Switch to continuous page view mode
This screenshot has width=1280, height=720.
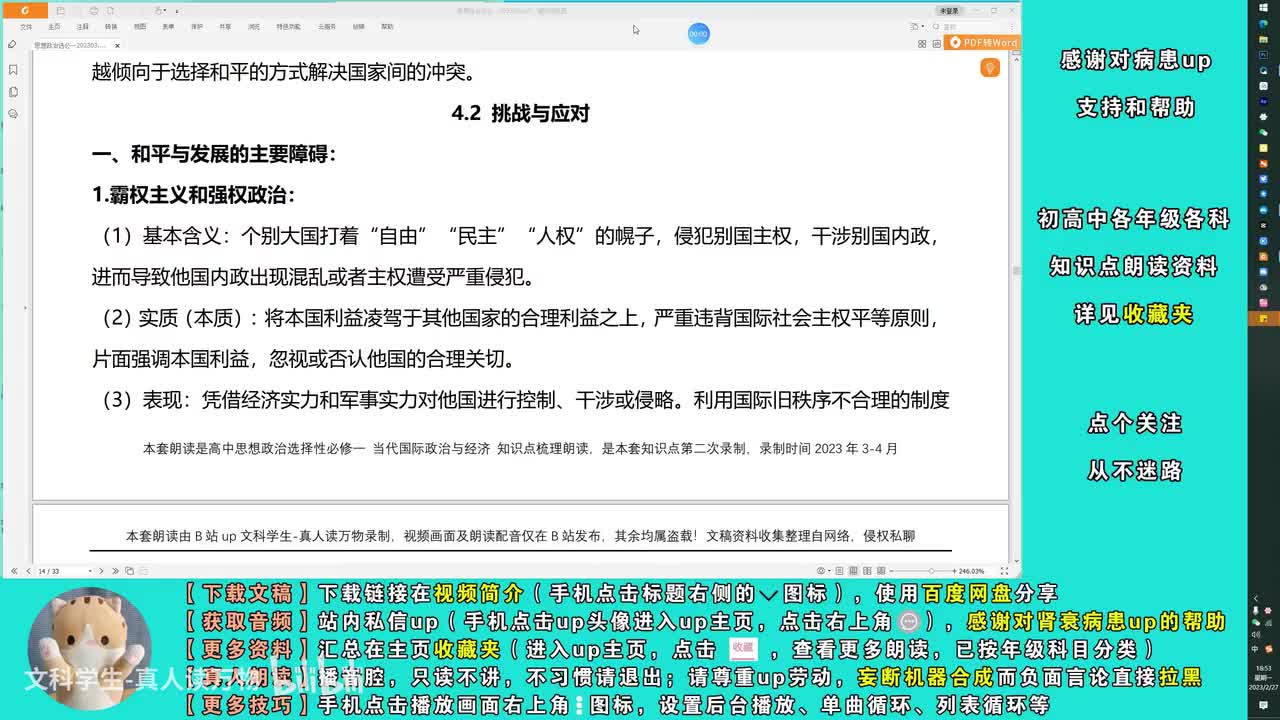pyautogui.click(x=853, y=571)
